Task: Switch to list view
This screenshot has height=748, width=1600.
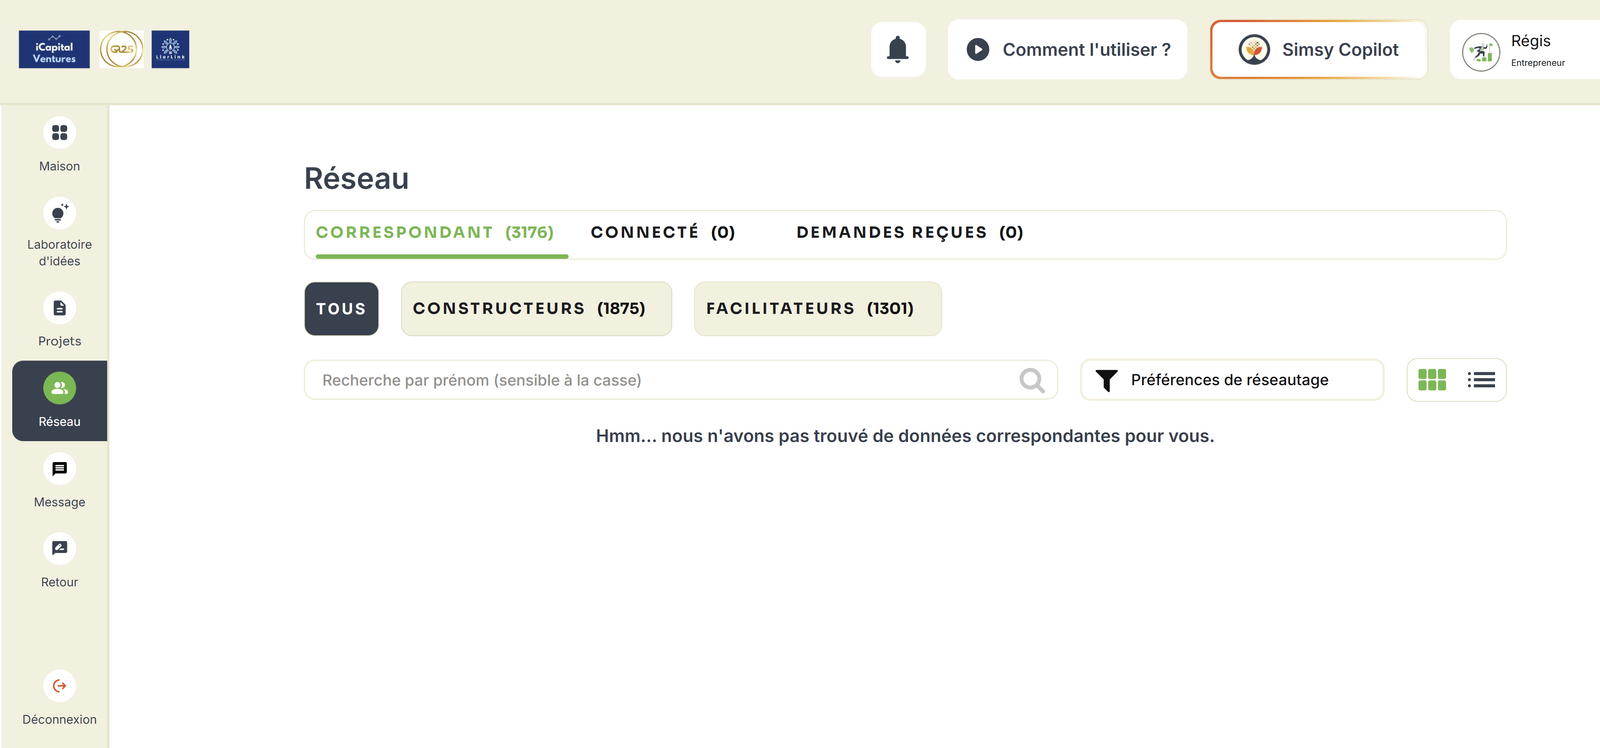Action: (x=1481, y=380)
